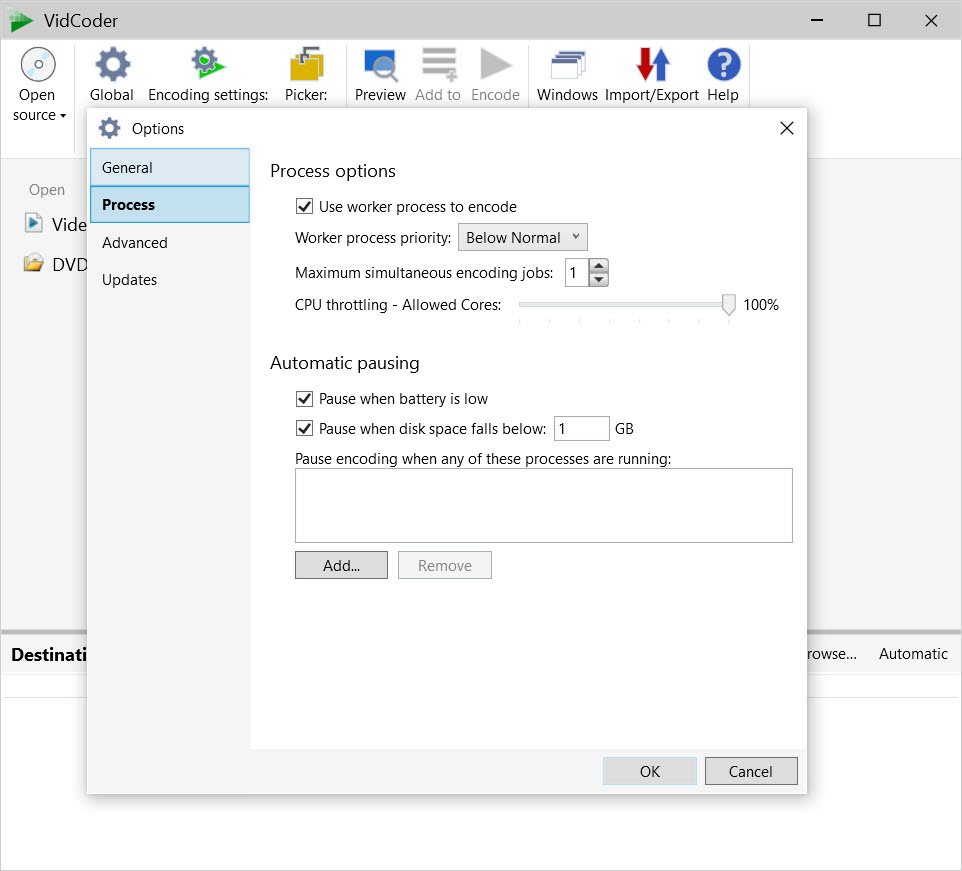The width and height of the screenshot is (962, 871).
Task: Maximize the VidCoder window
Action: 874,20
